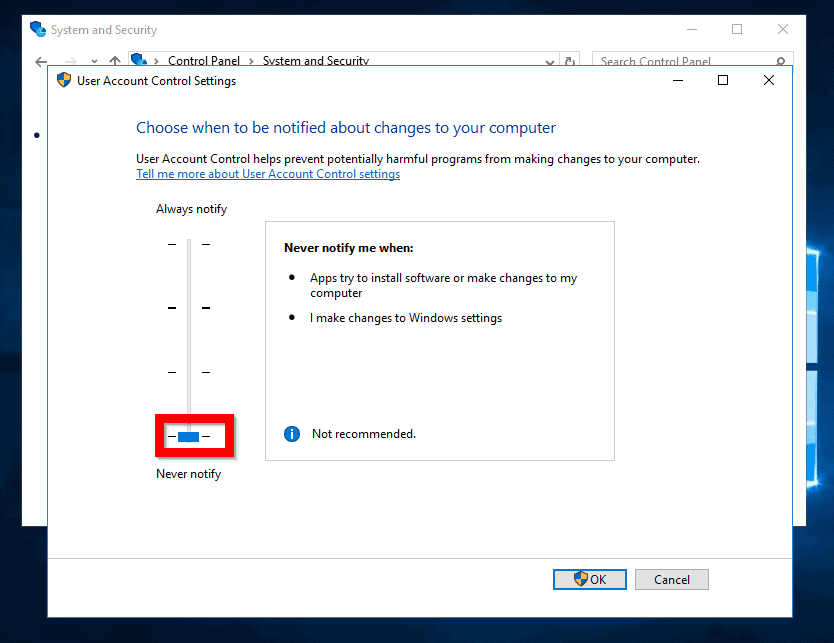Click the back navigation arrow
This screenshot has height=643, width=834.
pos(40,61)
